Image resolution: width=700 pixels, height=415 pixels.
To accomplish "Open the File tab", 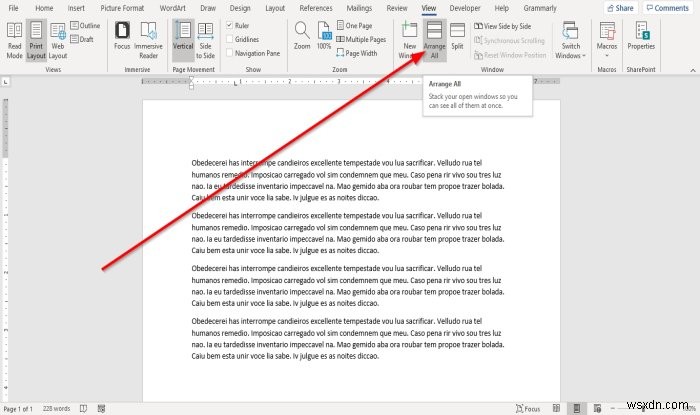I will click(13, 8).
